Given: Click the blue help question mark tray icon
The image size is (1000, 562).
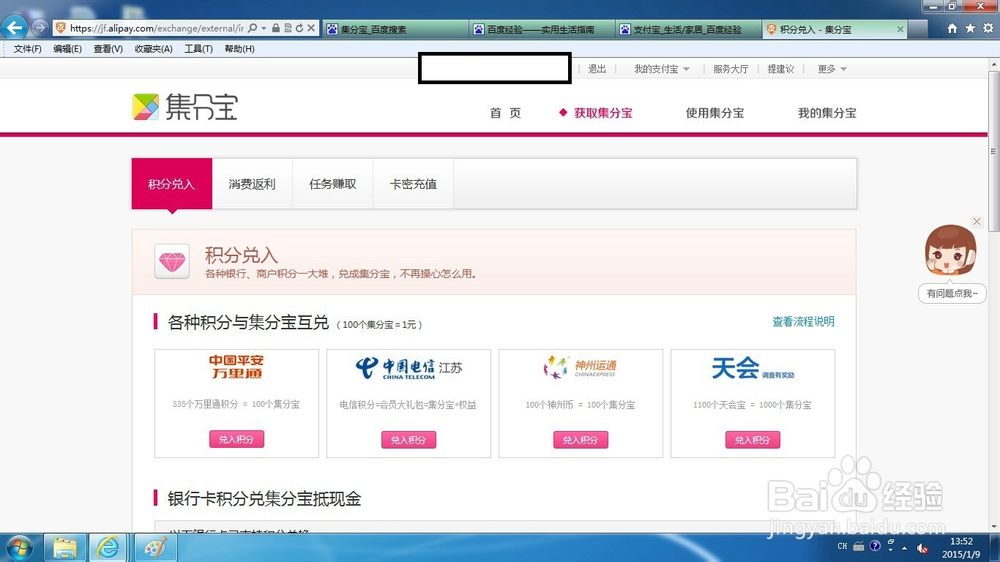Looking at the screenshot, I should (875, 546).
